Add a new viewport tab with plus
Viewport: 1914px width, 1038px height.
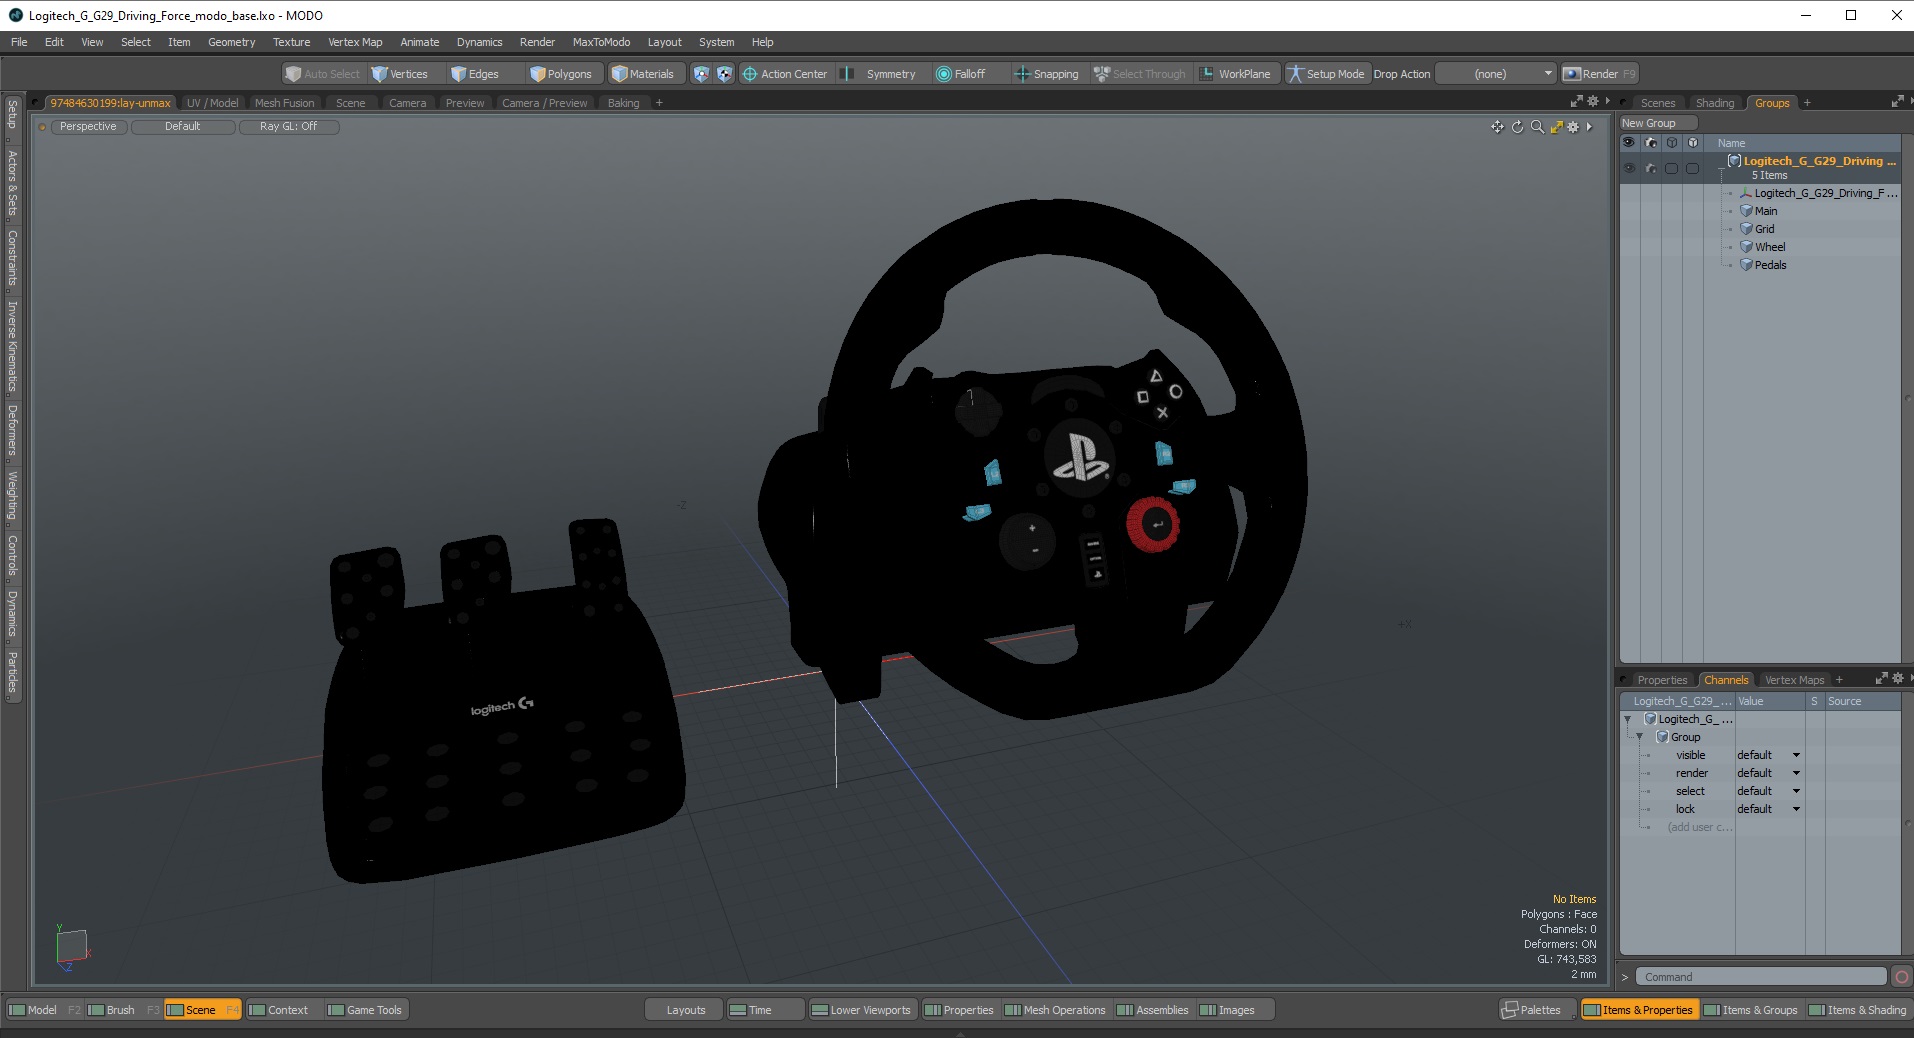tap(659, 103)
